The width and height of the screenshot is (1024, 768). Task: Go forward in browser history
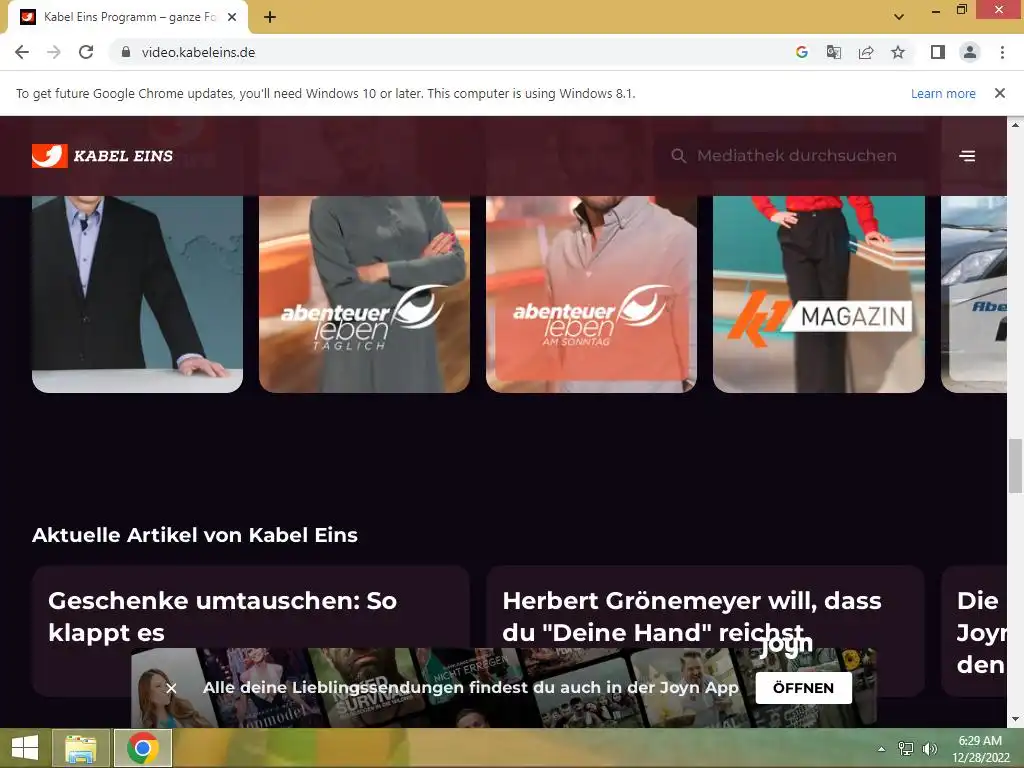[x=54, y=52]
